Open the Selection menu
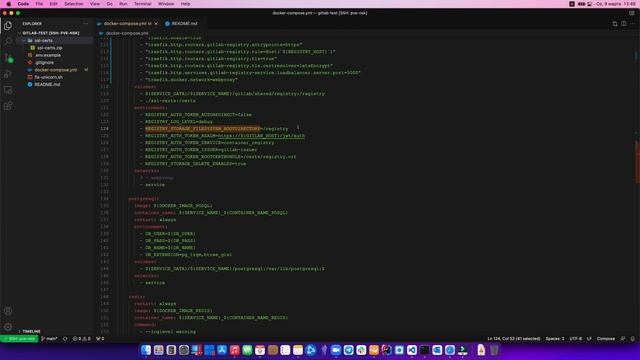The image size is (640, 360). [73, 4]
